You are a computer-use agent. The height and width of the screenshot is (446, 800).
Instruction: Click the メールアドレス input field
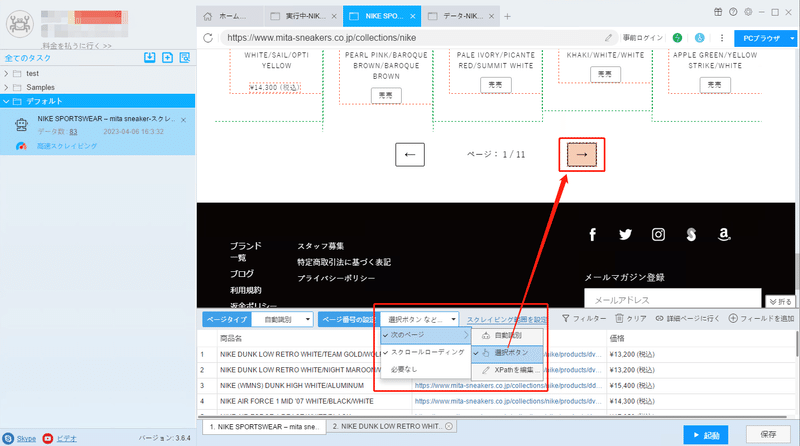pyautogui.click(x=672, y=300)
